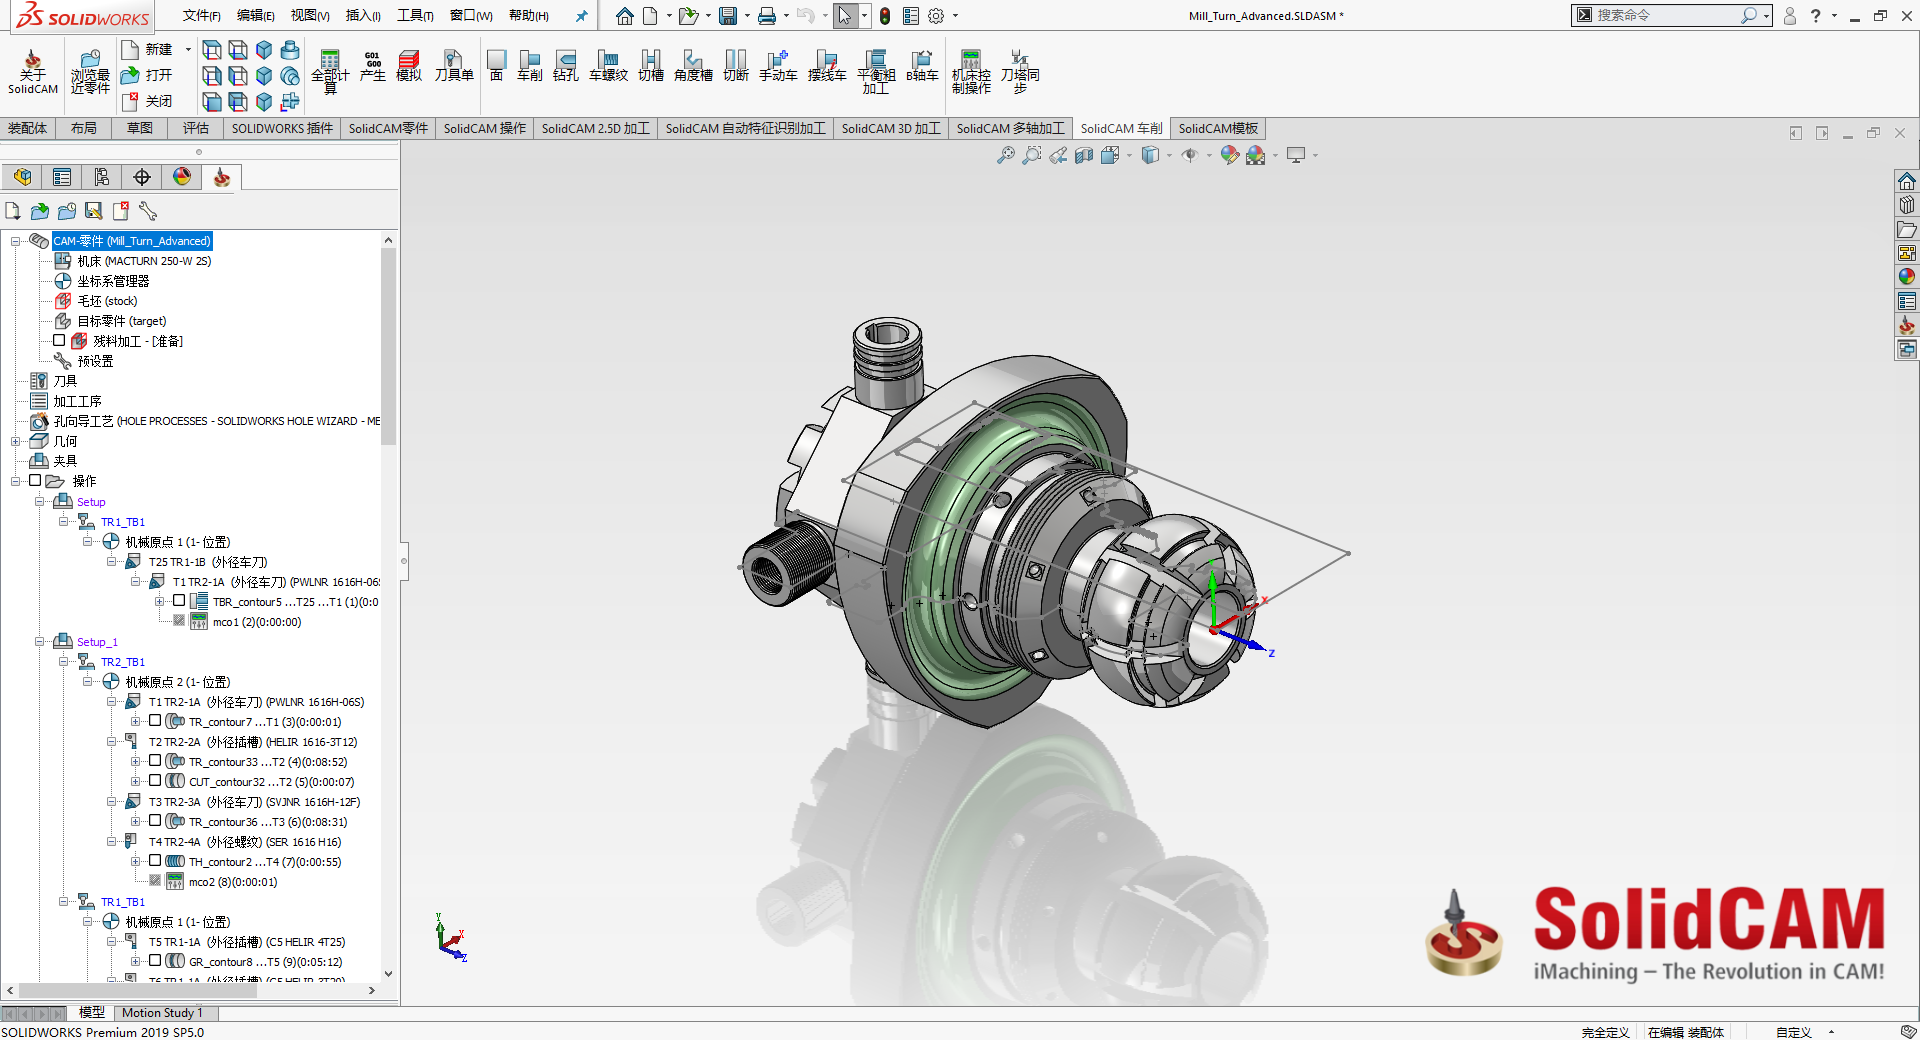Image resolution: width=1920 pixels, height=1040 pixels.
Task: Click the 打开 button
Action: pos(146,75)
